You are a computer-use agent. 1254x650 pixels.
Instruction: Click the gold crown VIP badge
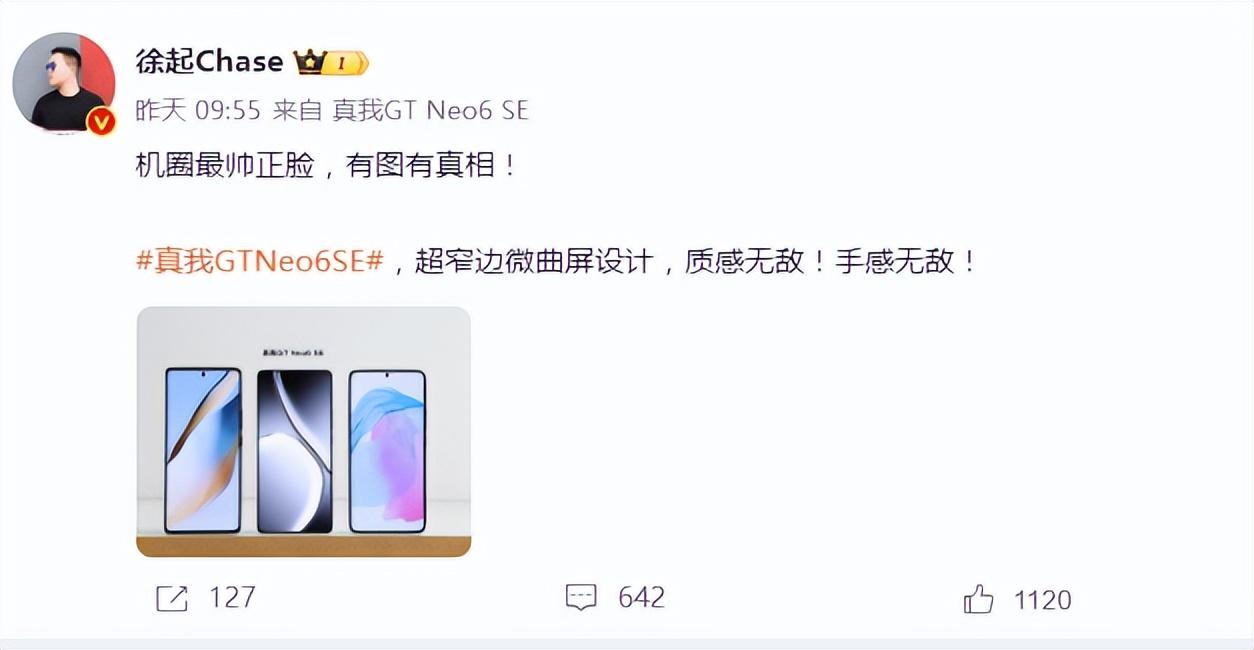click(x=310, y=62)
